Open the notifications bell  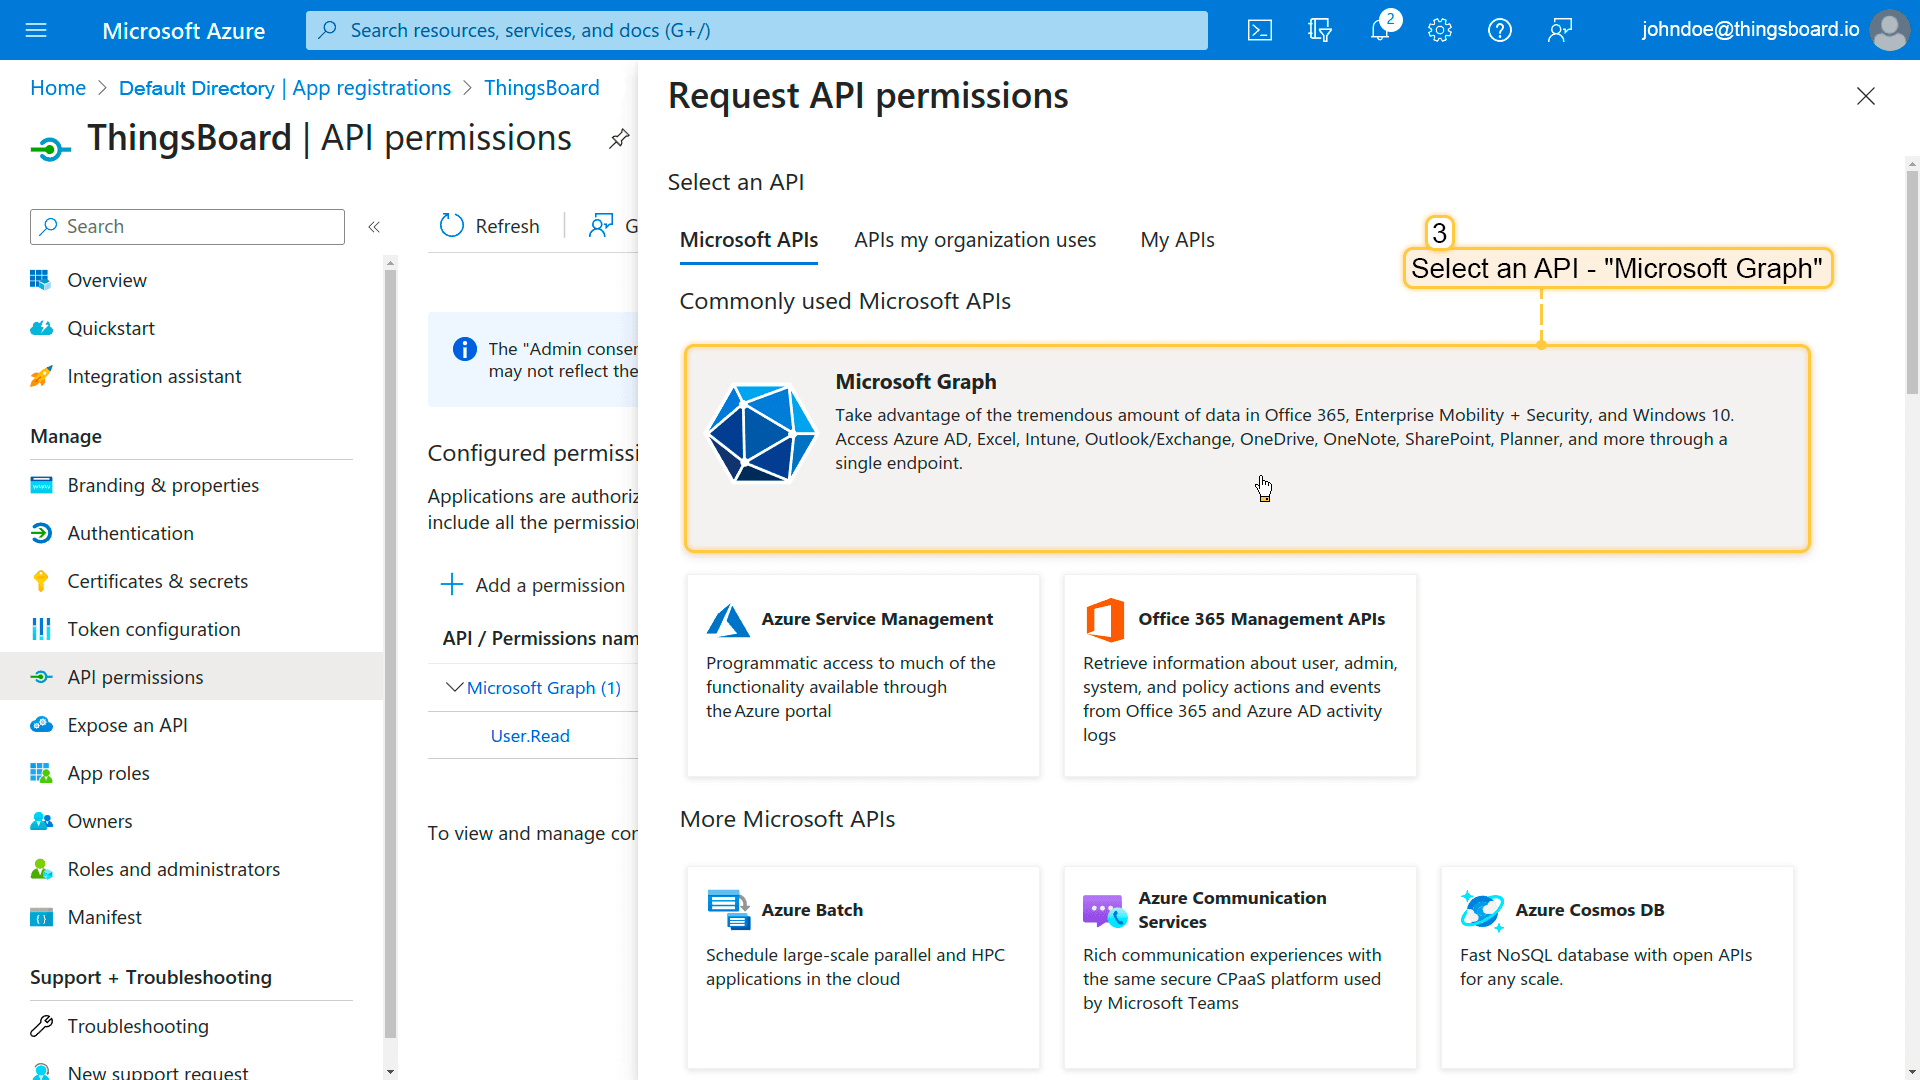point(1380,30)
